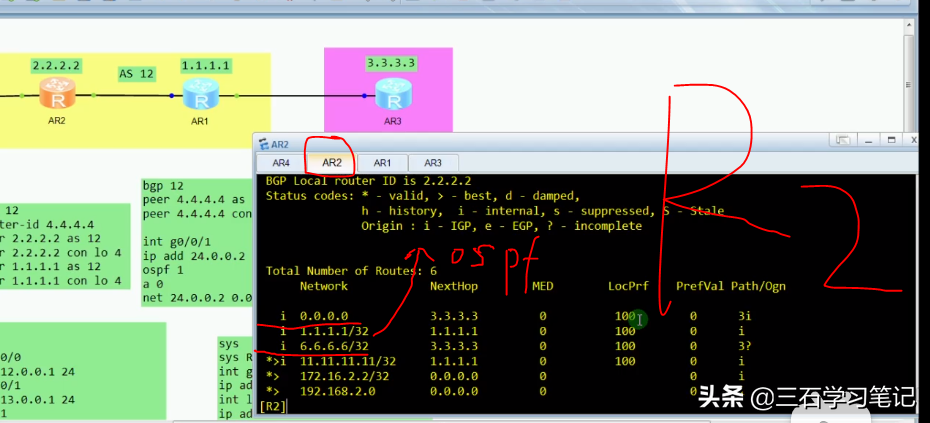Select the blue AR1 router on the topology
This screenshot has width=930, height=423.
[x=200, y=94]
